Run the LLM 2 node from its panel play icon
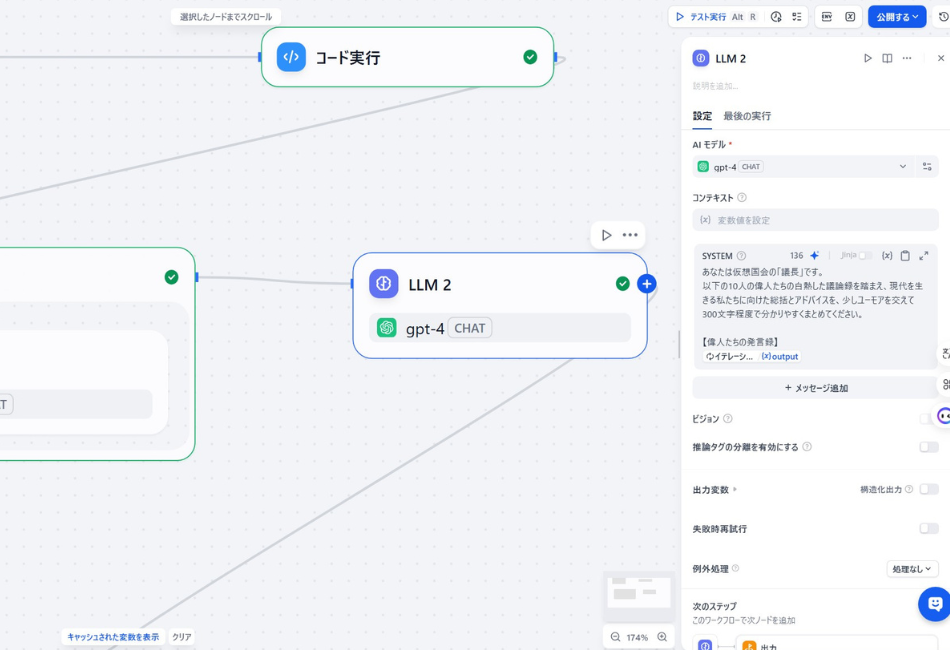The width and height of the screenshot is (950, 650). point(868,58)
